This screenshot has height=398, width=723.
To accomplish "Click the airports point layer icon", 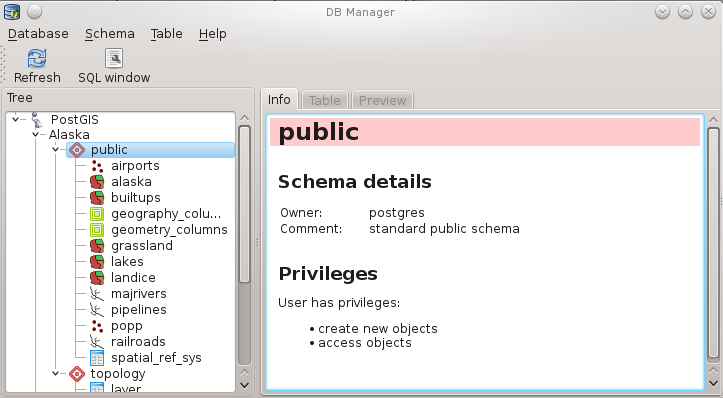I will tap(97, 166).
